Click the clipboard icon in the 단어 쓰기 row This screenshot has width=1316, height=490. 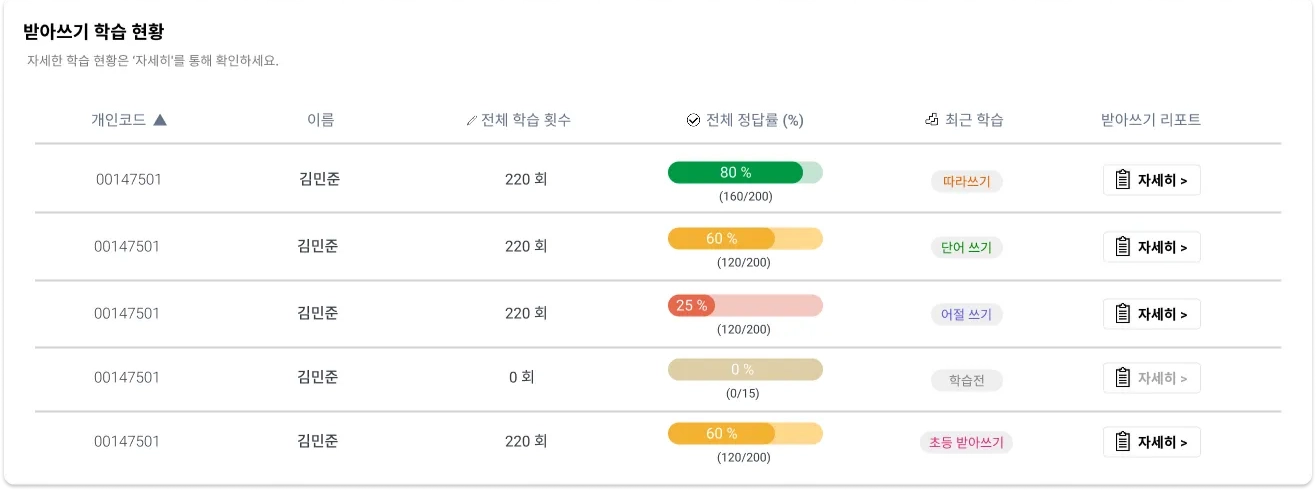click(x=1122, y=247)
